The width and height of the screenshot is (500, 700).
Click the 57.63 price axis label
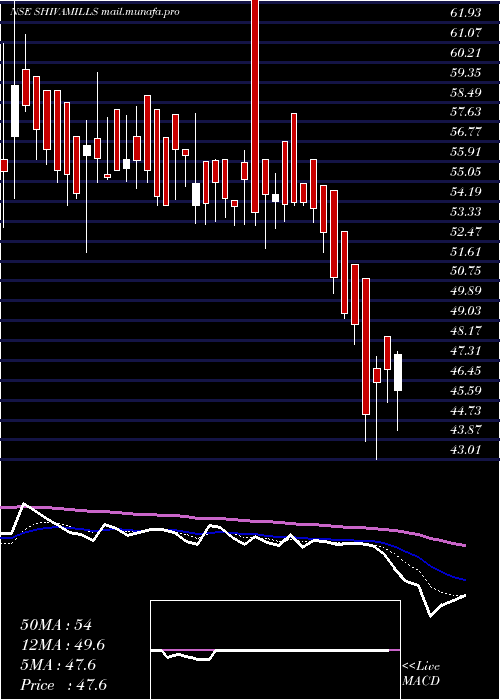coord(466,112)
